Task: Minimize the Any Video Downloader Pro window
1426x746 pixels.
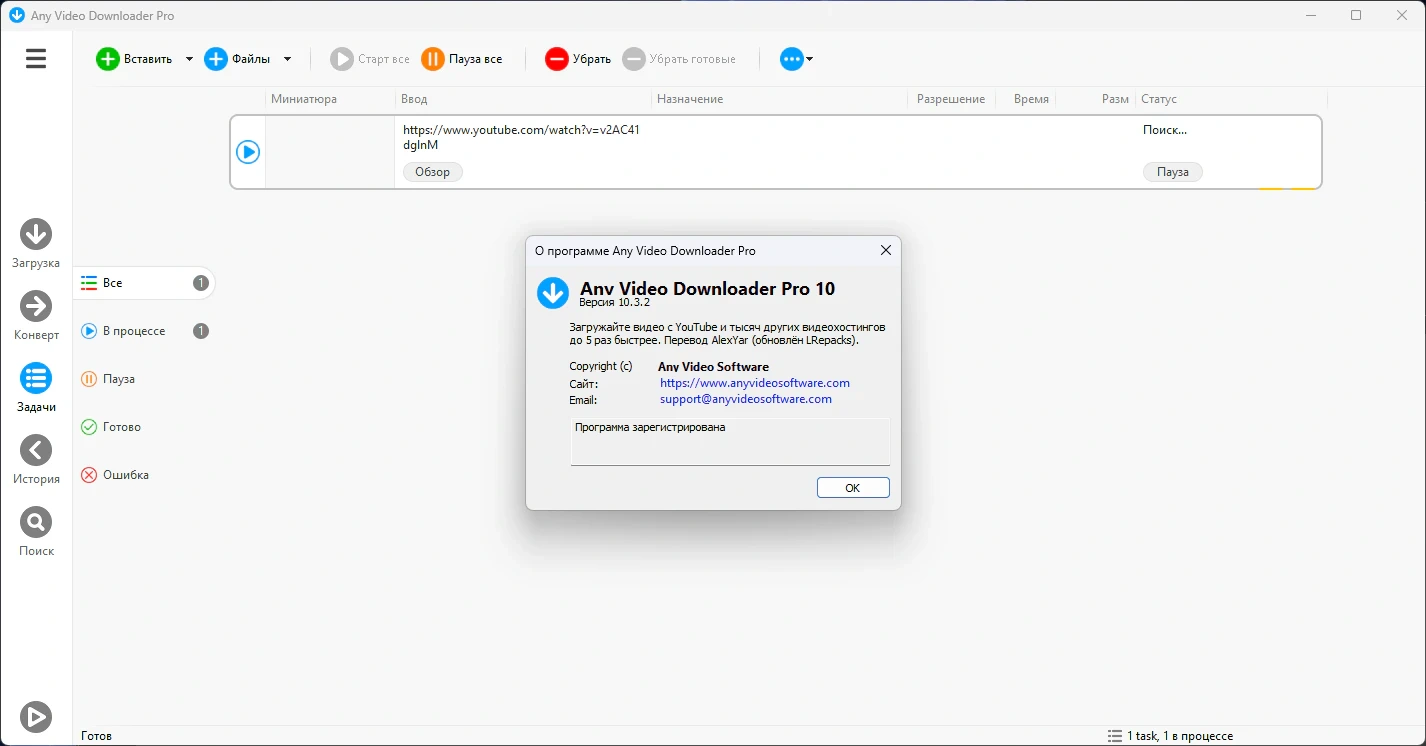Action: point(1310,15)
